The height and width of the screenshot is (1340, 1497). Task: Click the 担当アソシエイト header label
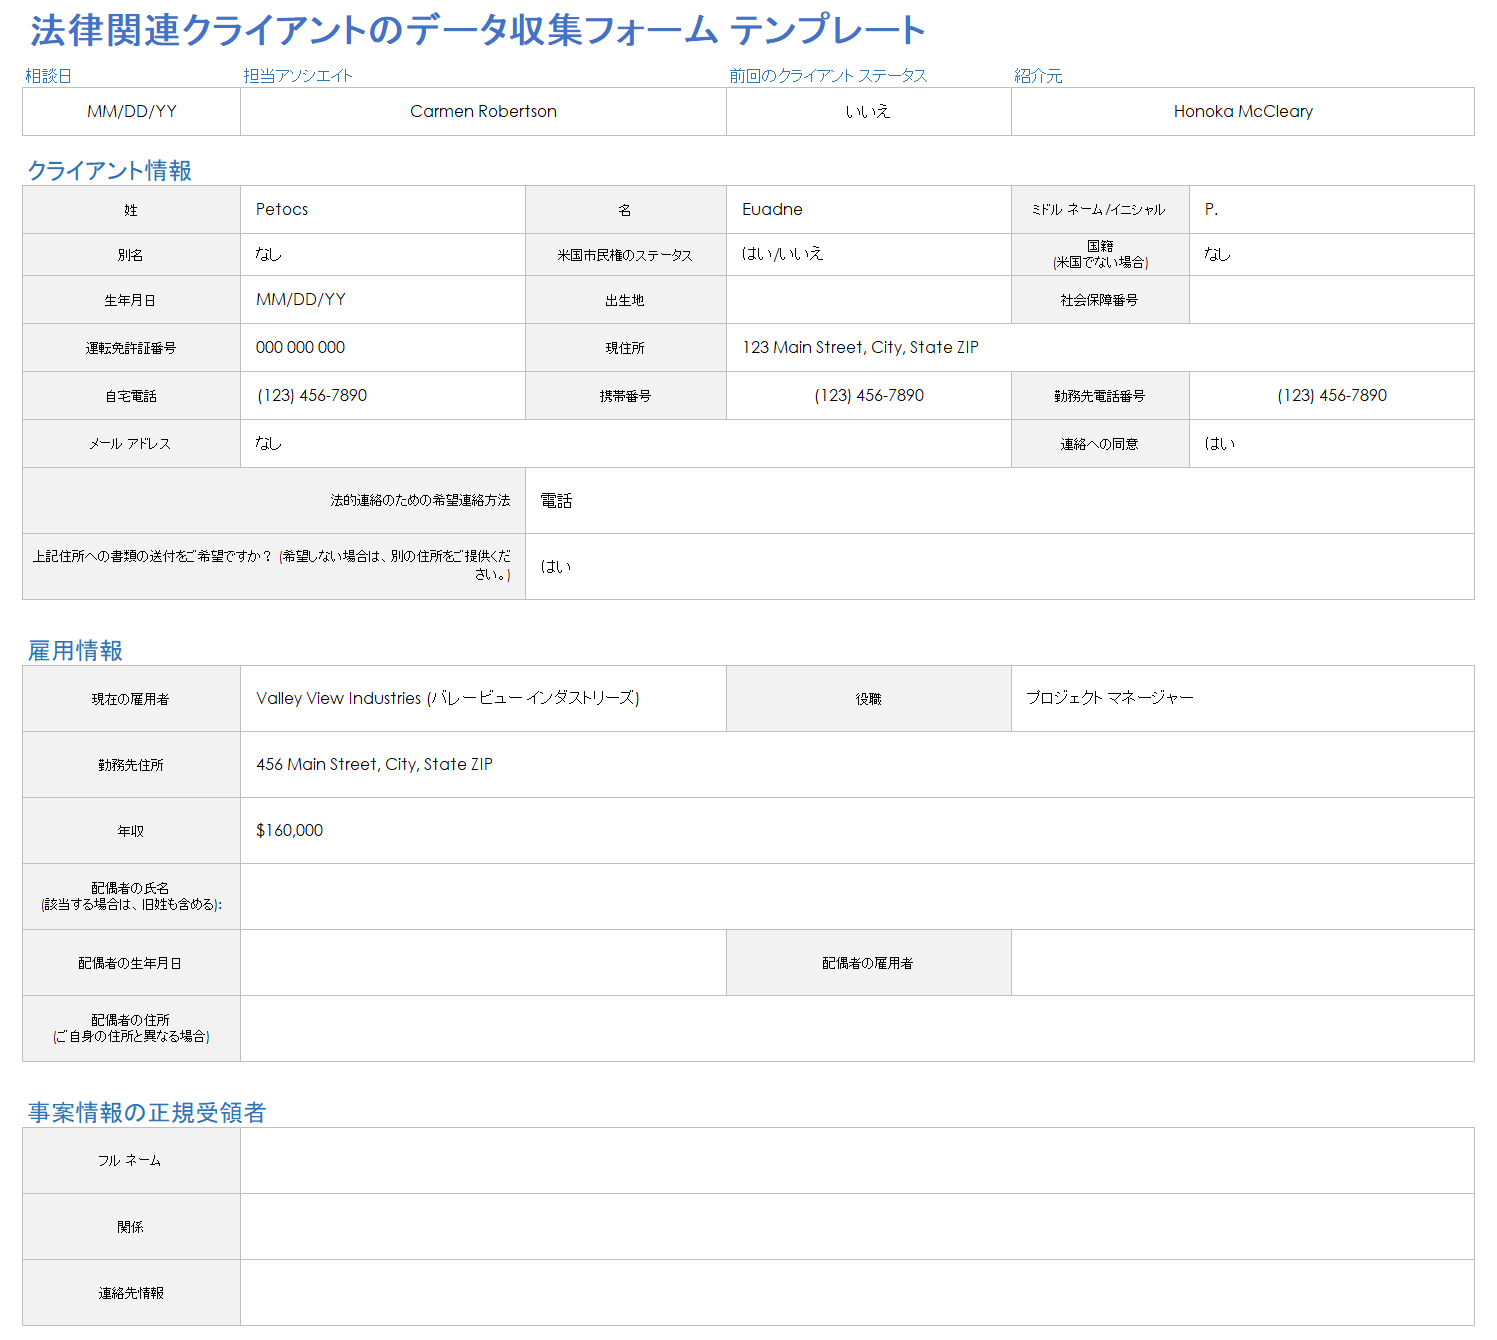[x=298, y=76]
